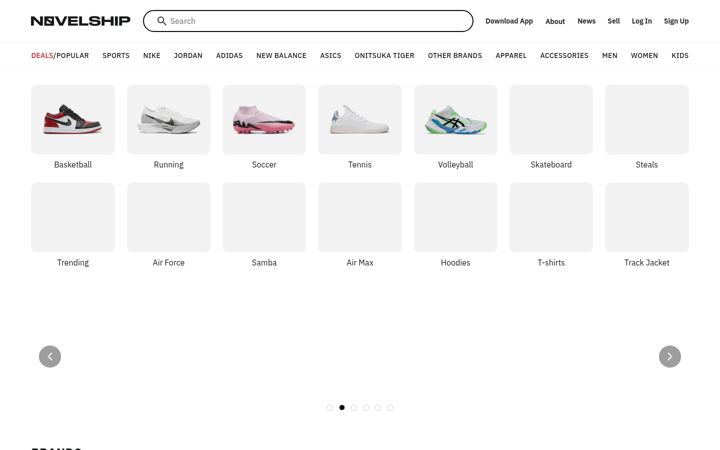
Task: Open the Deals menu item
Action: (x=42, y=56)
